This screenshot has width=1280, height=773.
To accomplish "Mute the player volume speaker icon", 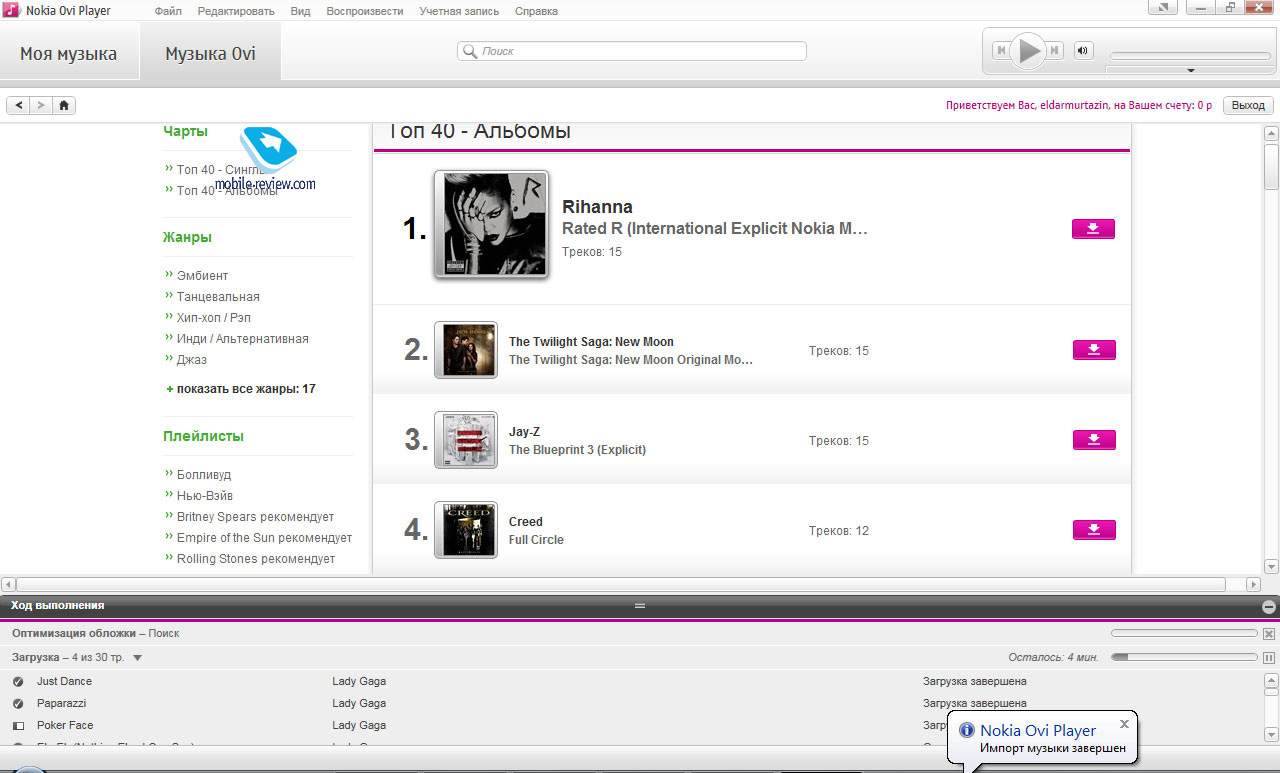I will click(x=1084, y=50).
